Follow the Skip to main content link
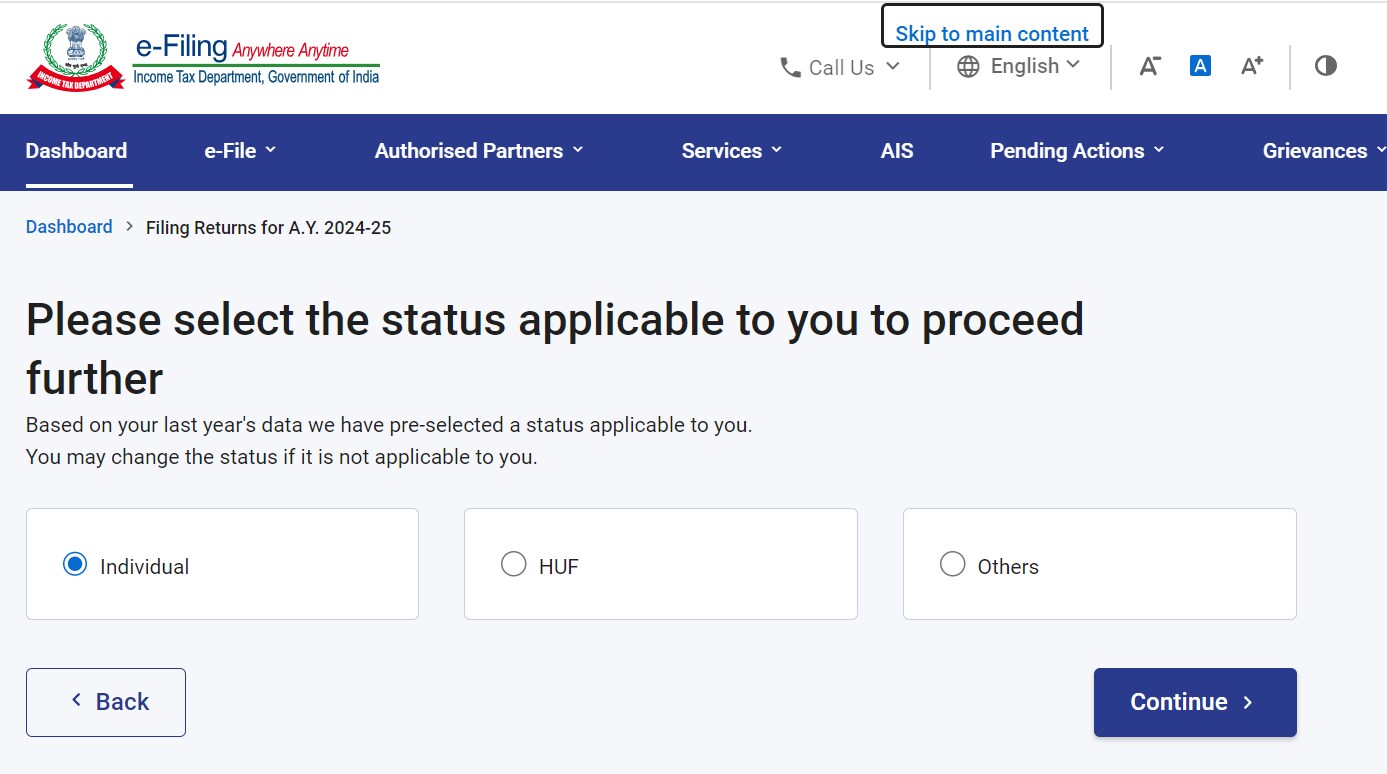Screen dimensions: 1387x774 pos(992,33)
